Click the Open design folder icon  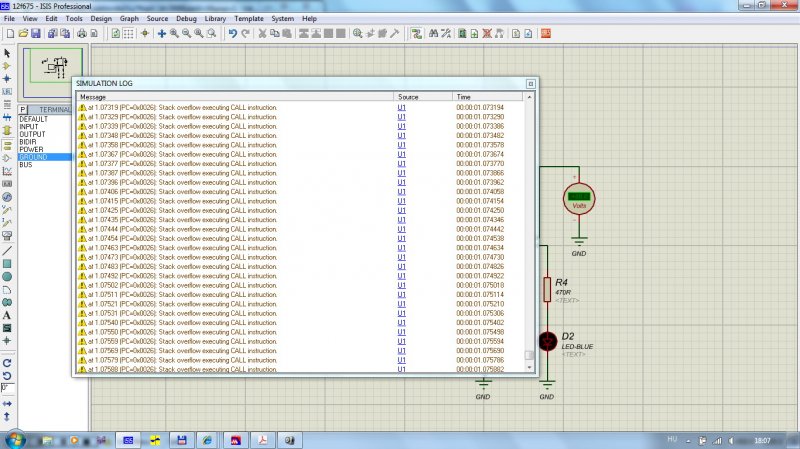pos(22,33)
